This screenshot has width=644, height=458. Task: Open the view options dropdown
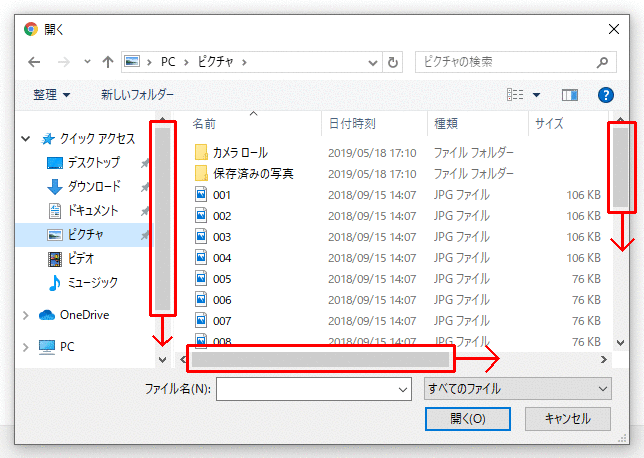click(536, 95)
